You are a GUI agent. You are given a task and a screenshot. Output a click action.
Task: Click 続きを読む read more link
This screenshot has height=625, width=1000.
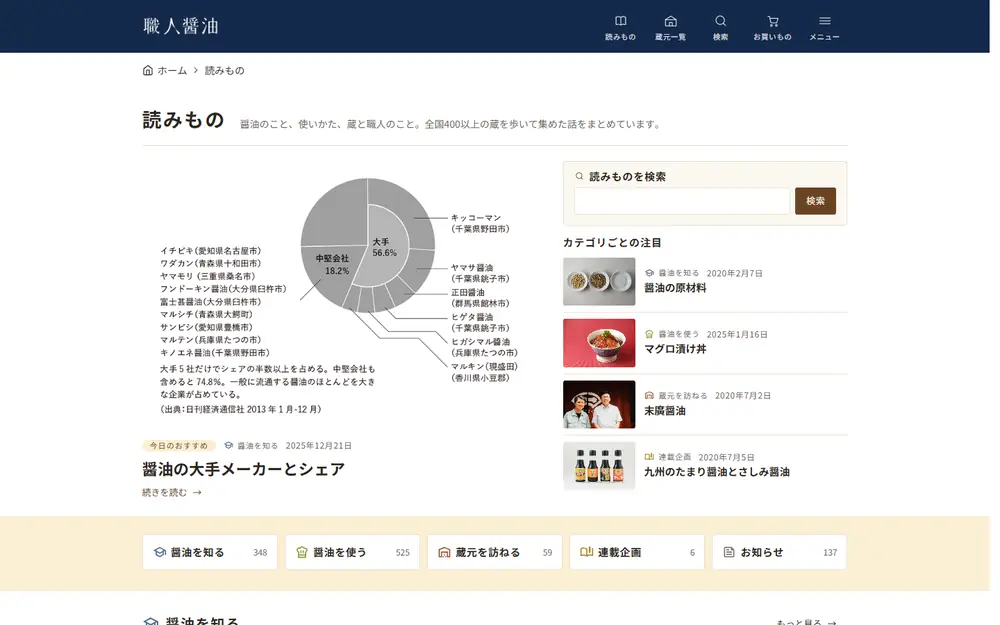(165, 492)
